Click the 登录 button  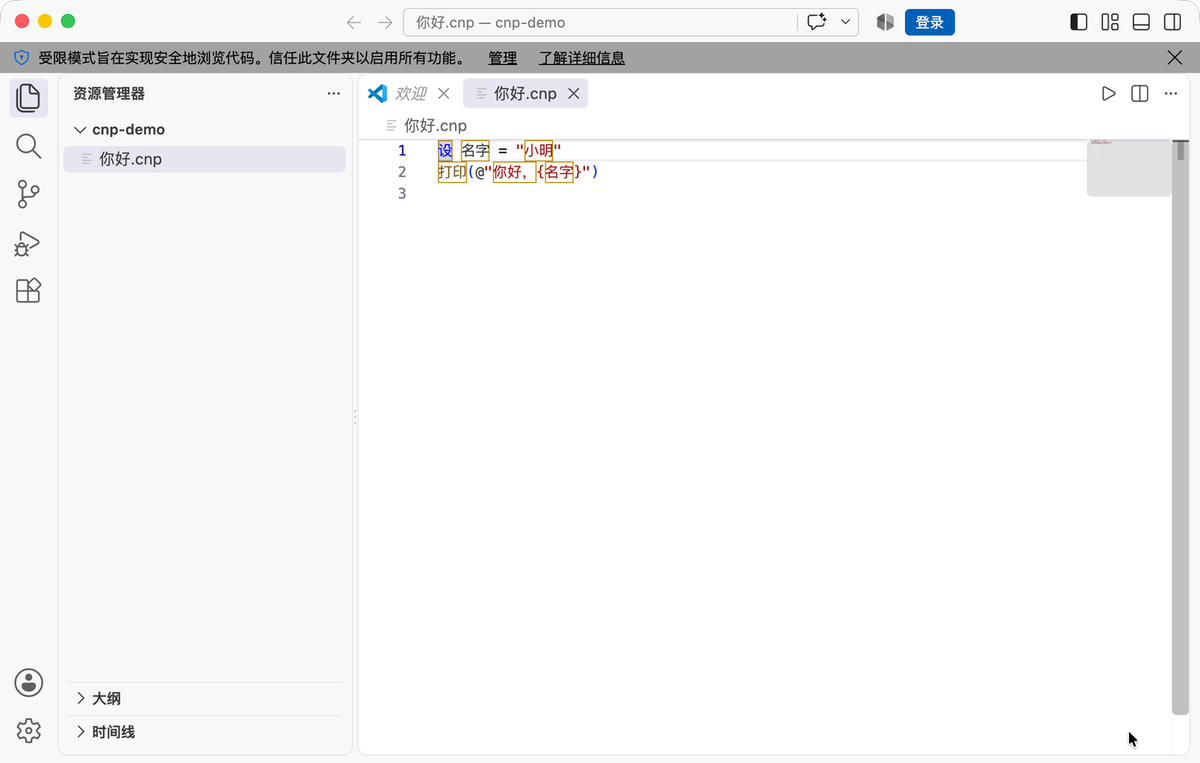click(x=930, y=22)
